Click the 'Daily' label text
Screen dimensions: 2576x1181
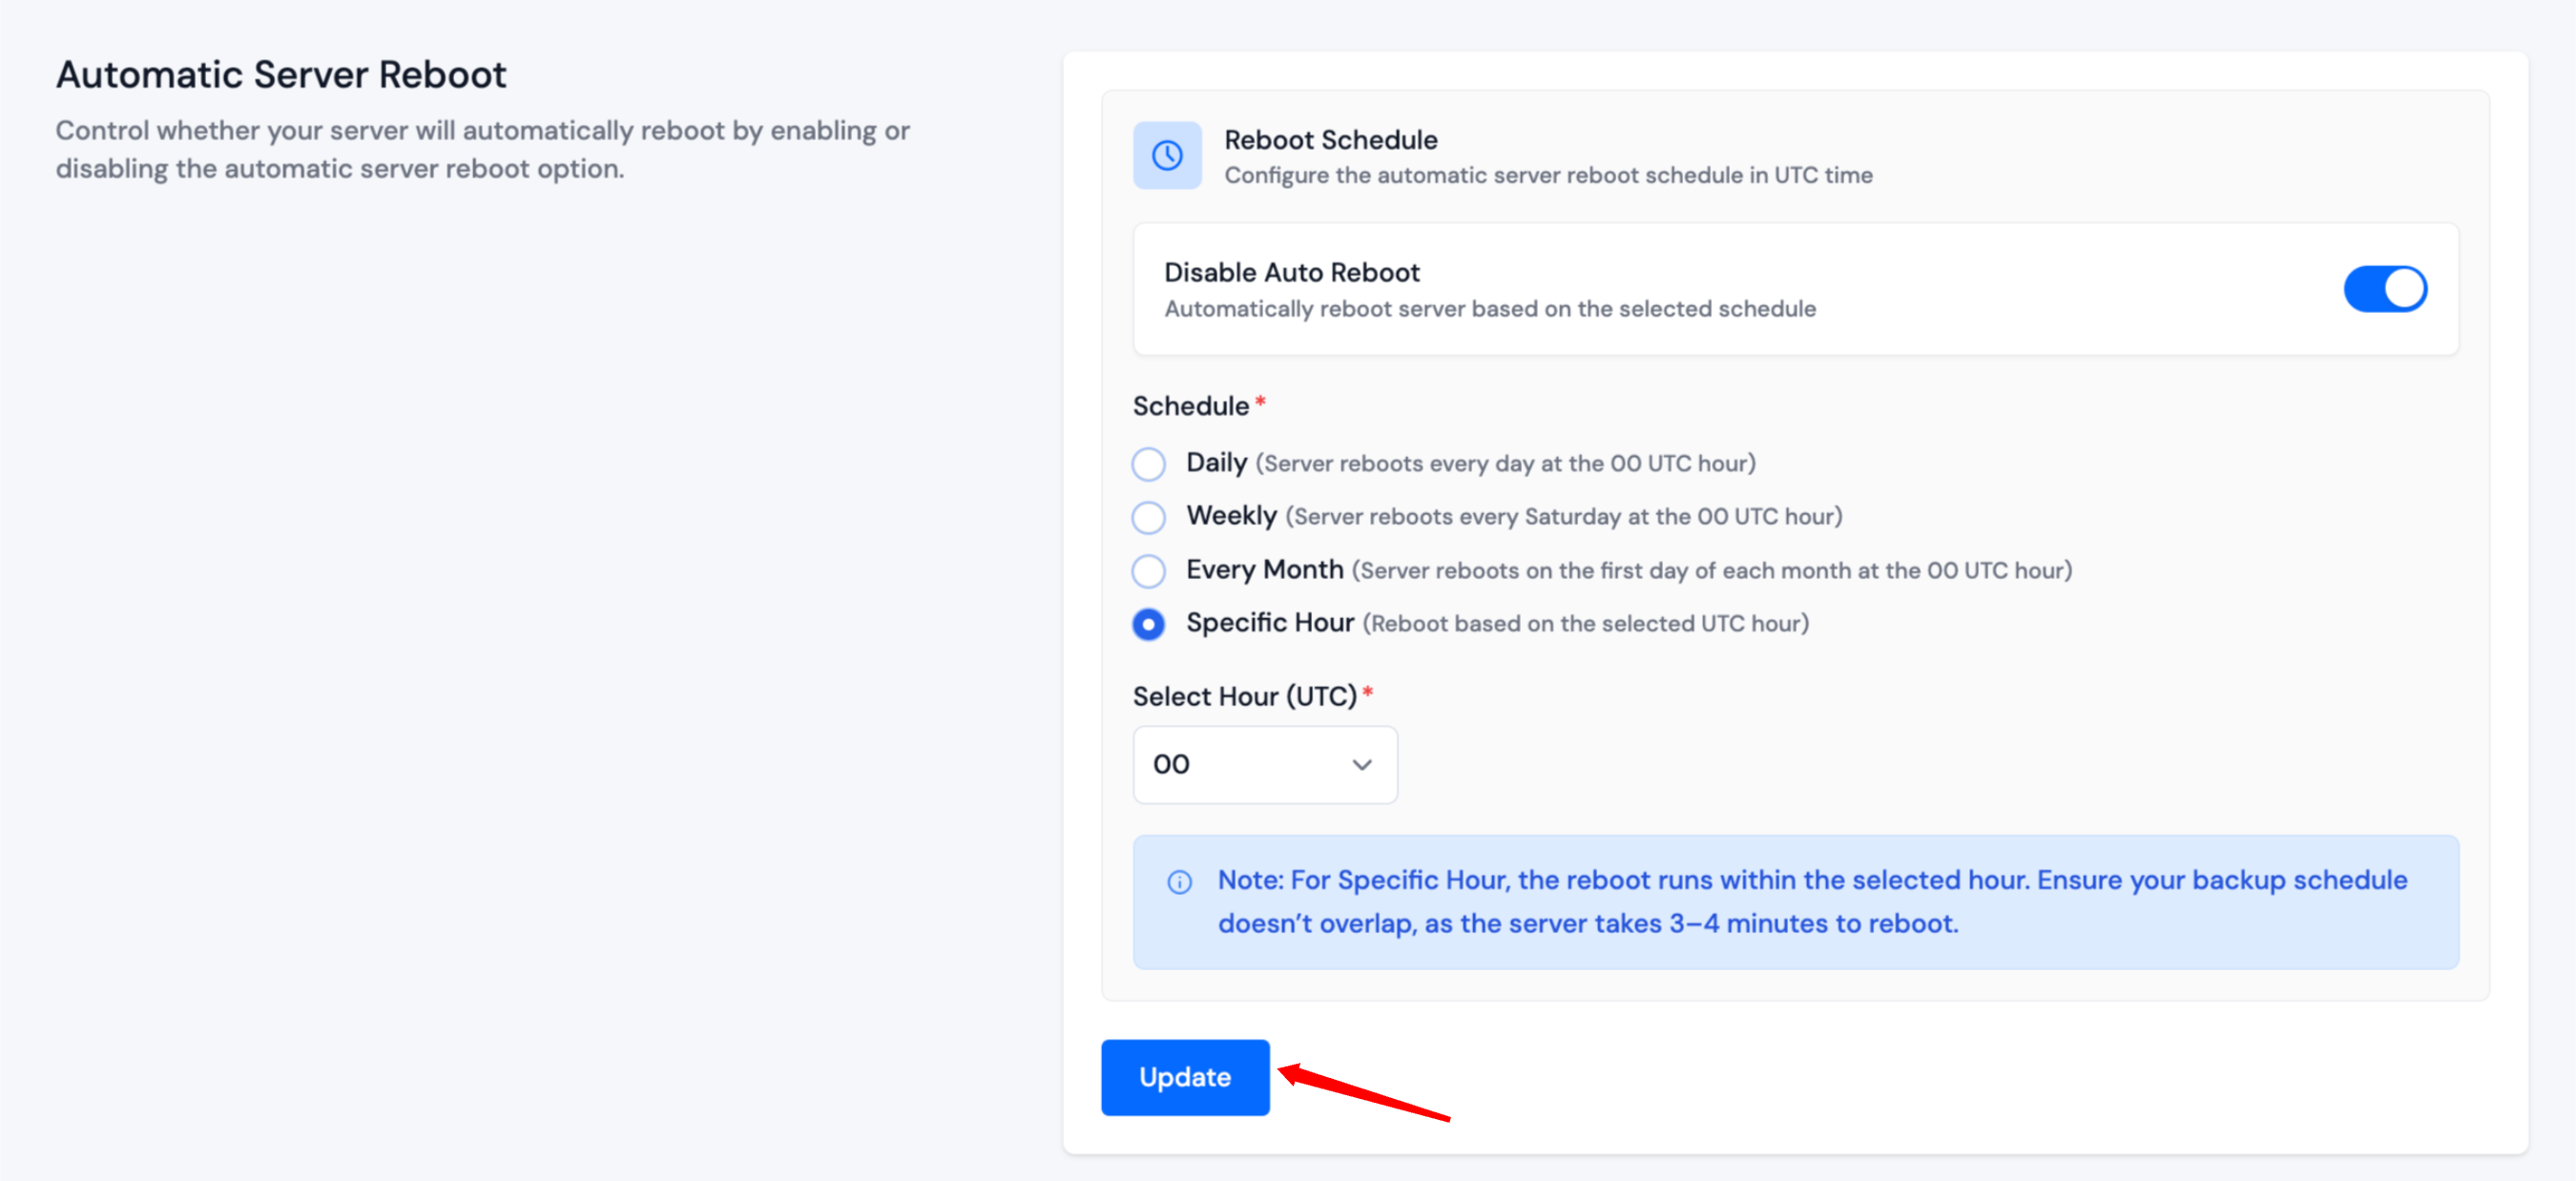[x=1216, y=463]
